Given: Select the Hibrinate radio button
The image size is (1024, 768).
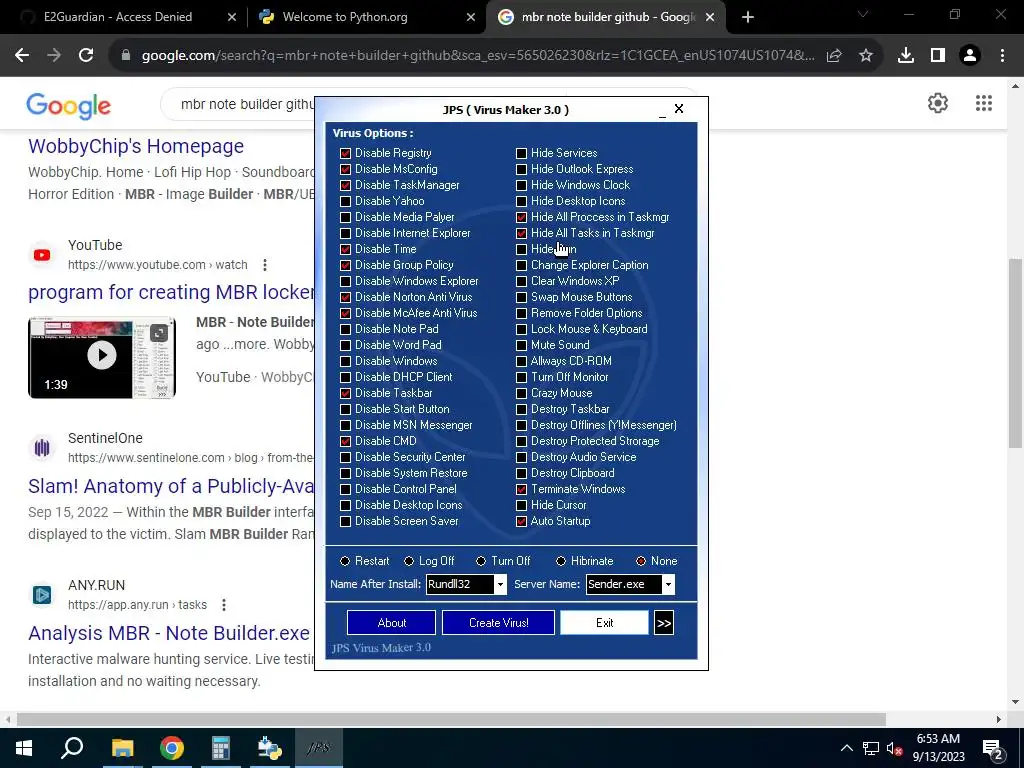Looking at the screenshot, I should click(561, 561).
